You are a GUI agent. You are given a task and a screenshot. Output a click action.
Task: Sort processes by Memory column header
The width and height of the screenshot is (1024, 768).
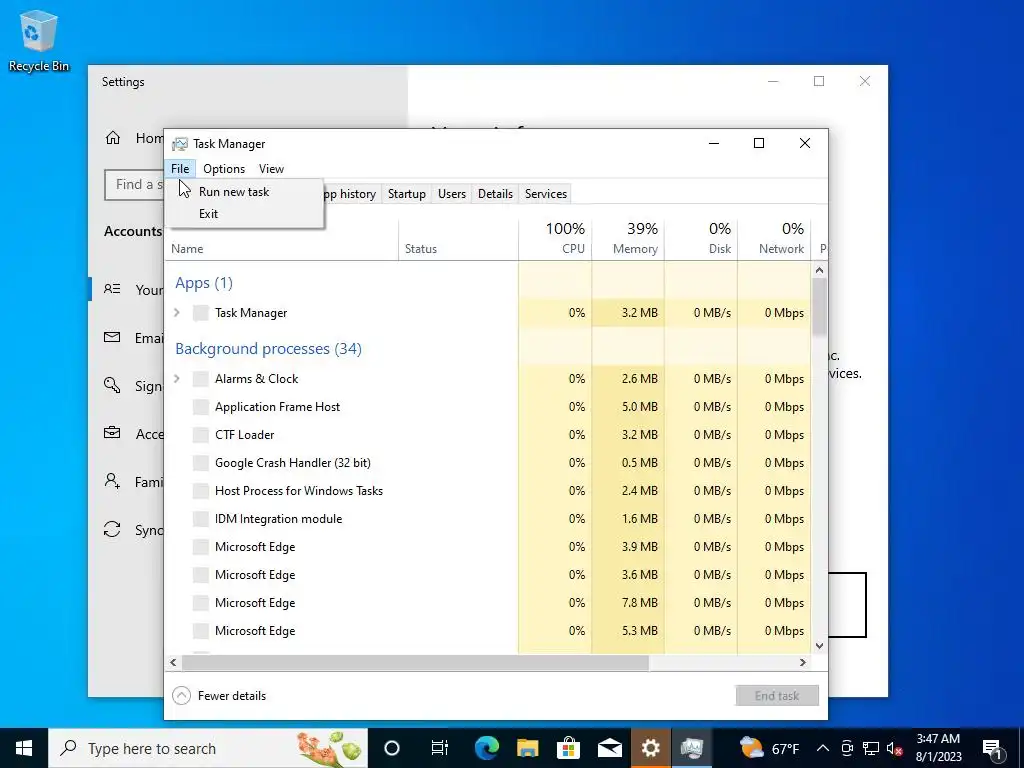click(628, 238)
